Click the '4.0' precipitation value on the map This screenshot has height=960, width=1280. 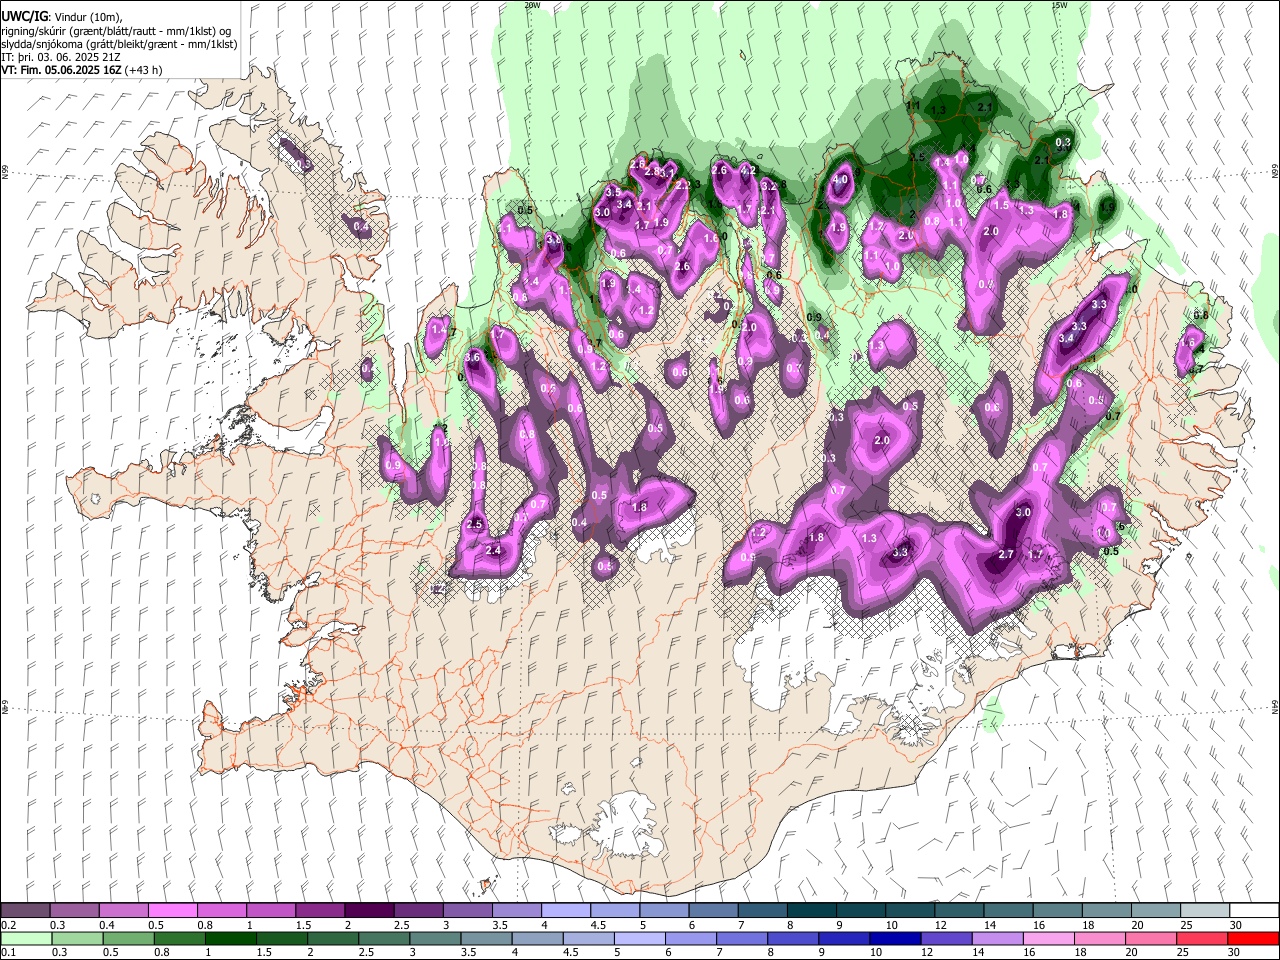841,180
